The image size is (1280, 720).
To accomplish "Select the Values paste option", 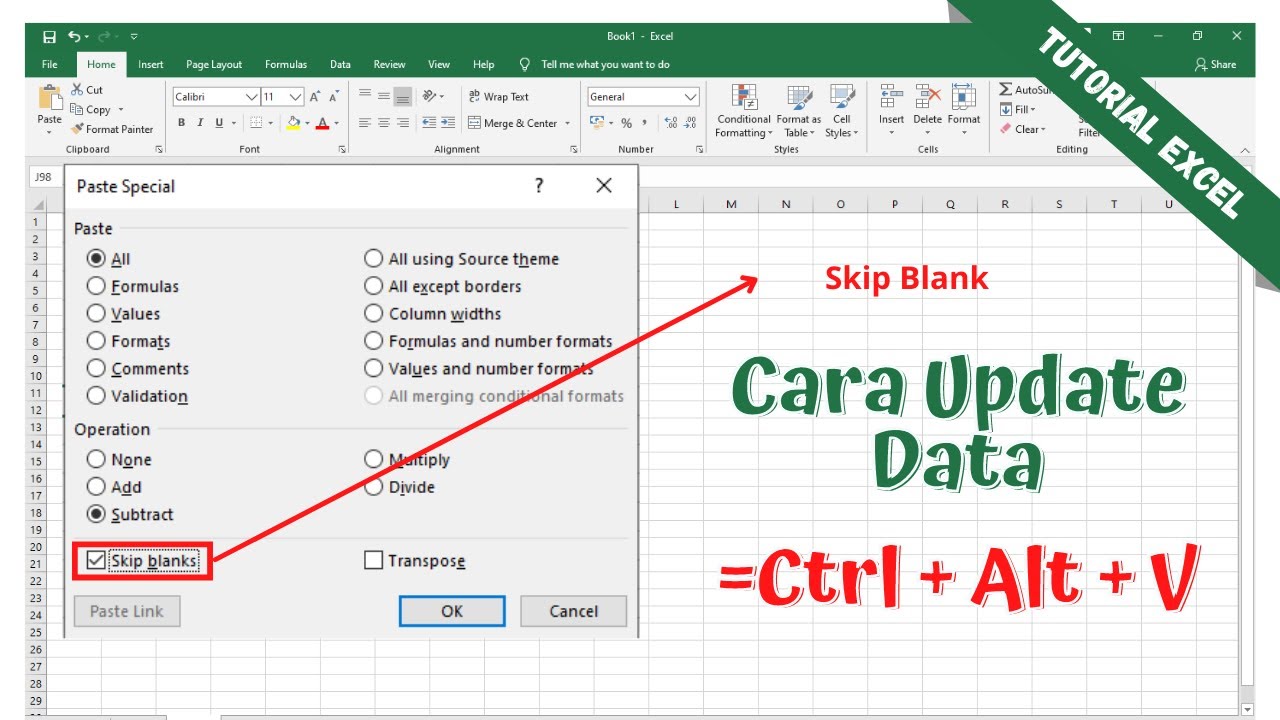I will (96, 314).
